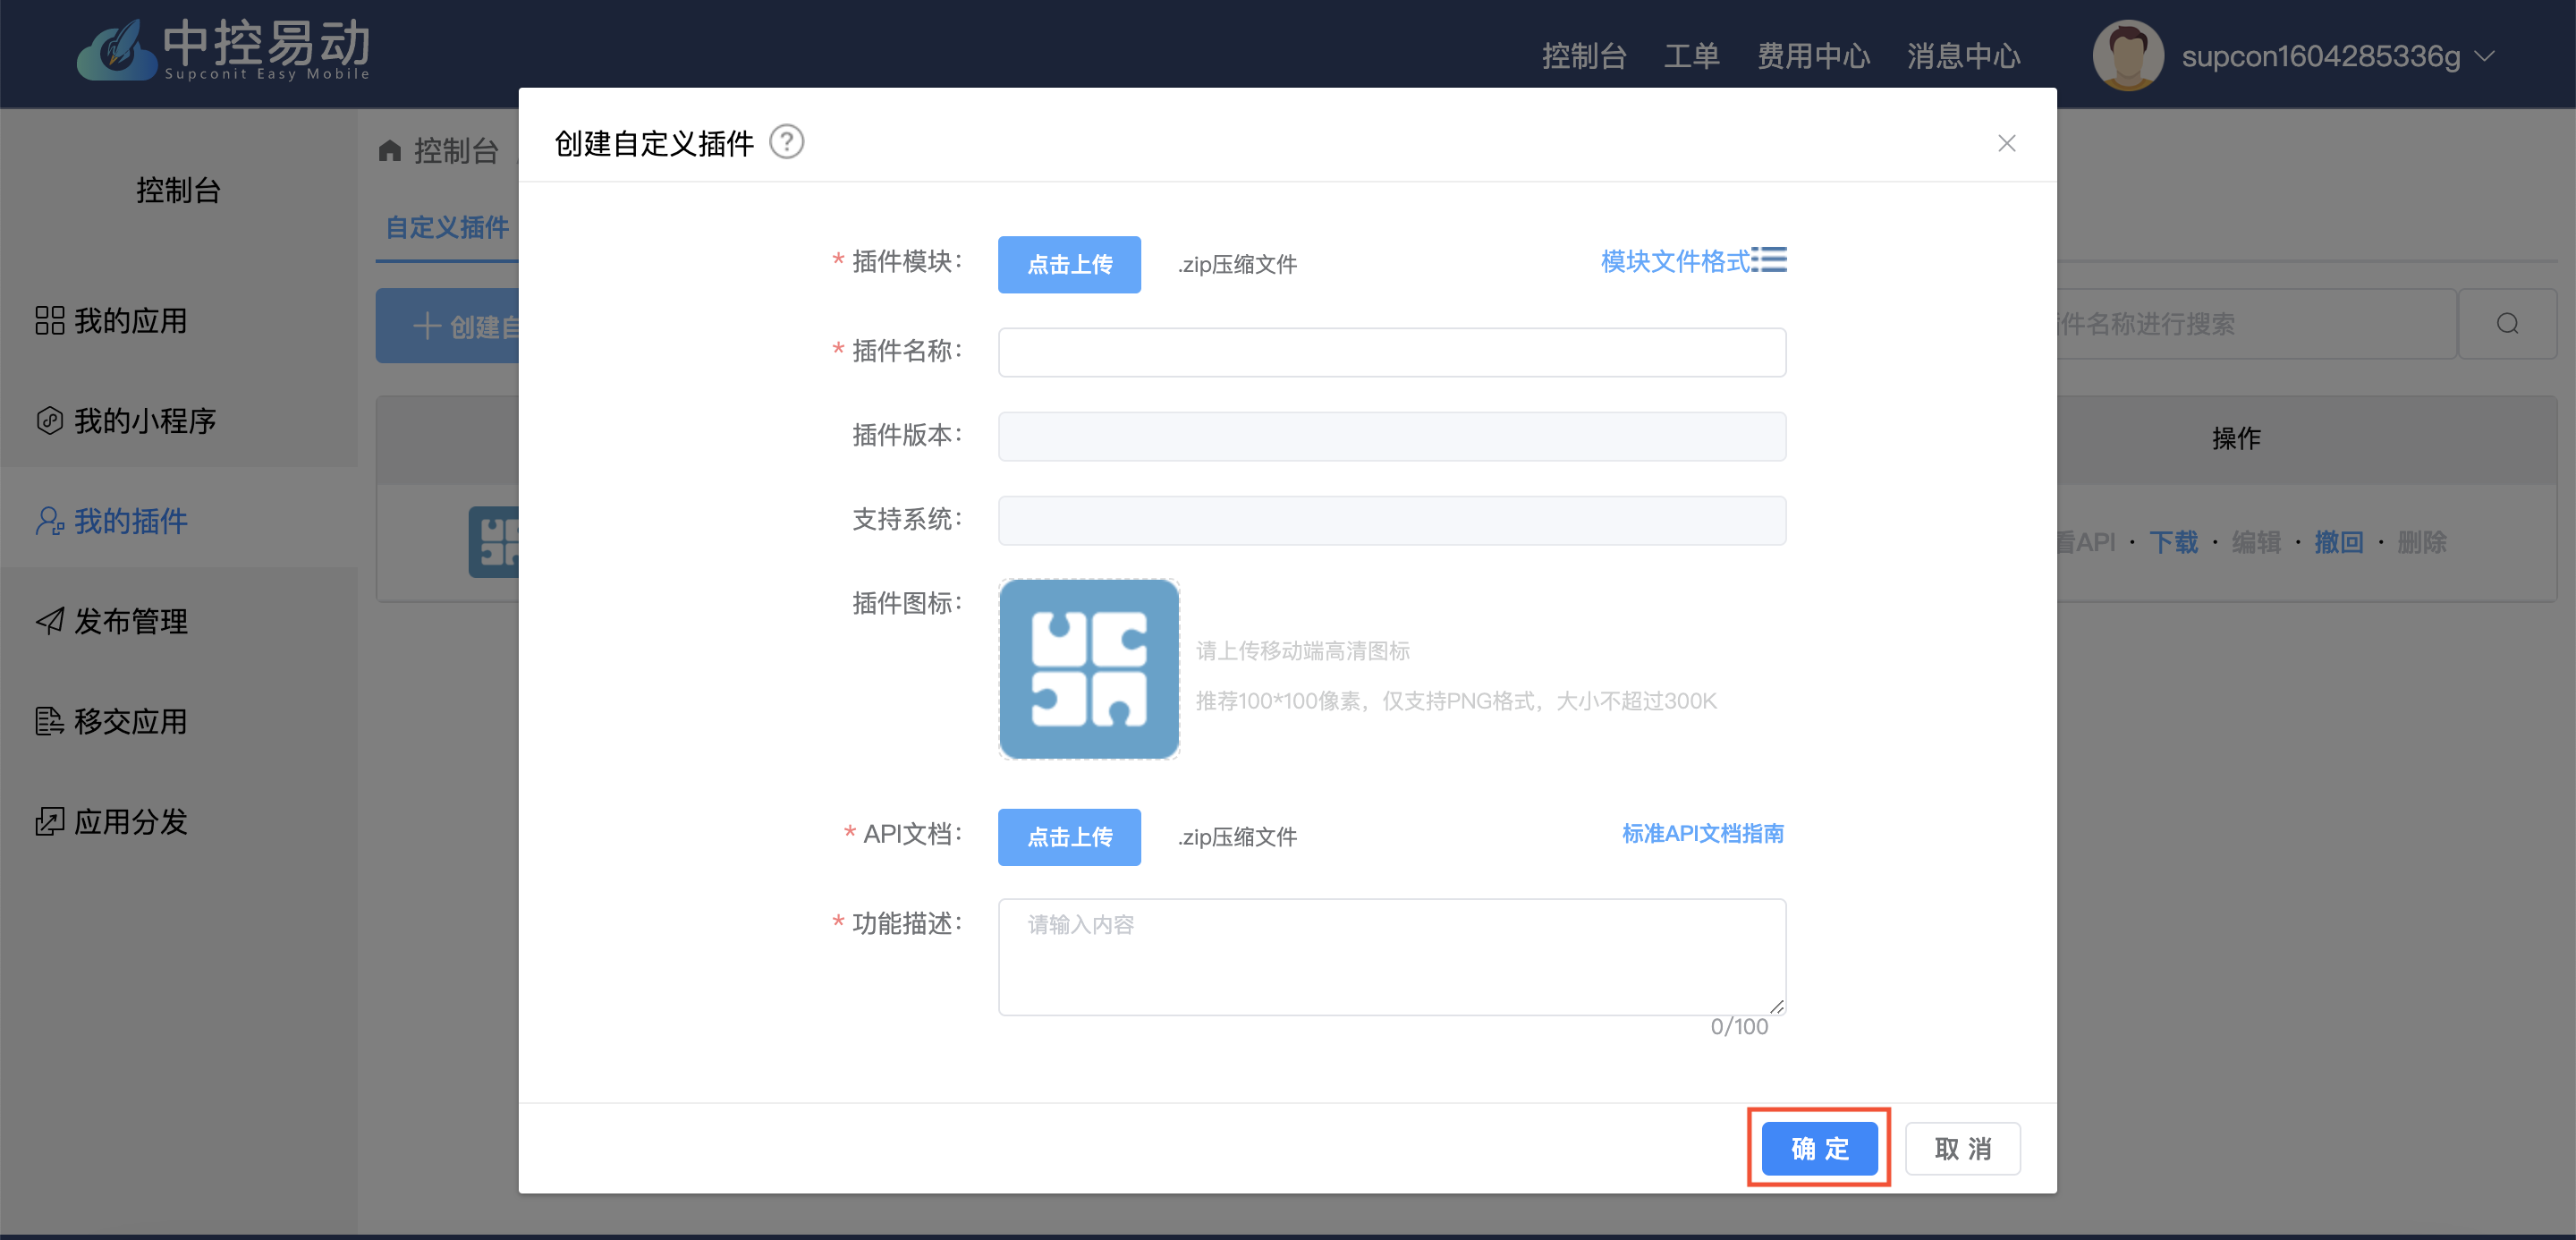The width and height of the screenshot is (2576, 1240).
Task: Open 我的小程序 in the sidebar
Action: [144, 421]
